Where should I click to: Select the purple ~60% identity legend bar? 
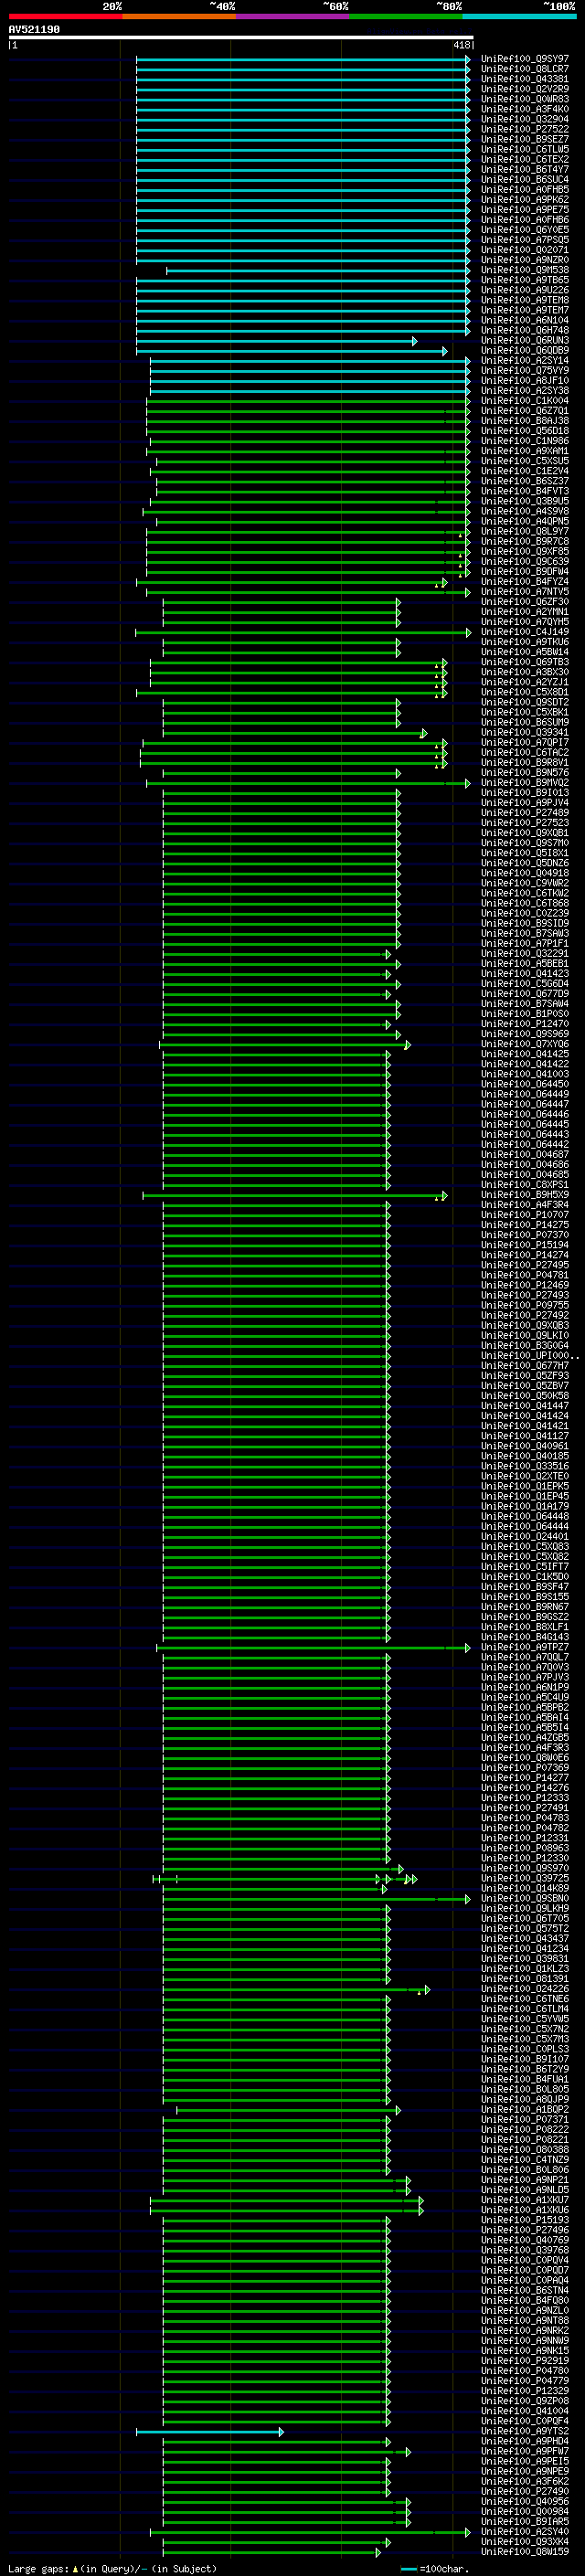coord(293,16)
